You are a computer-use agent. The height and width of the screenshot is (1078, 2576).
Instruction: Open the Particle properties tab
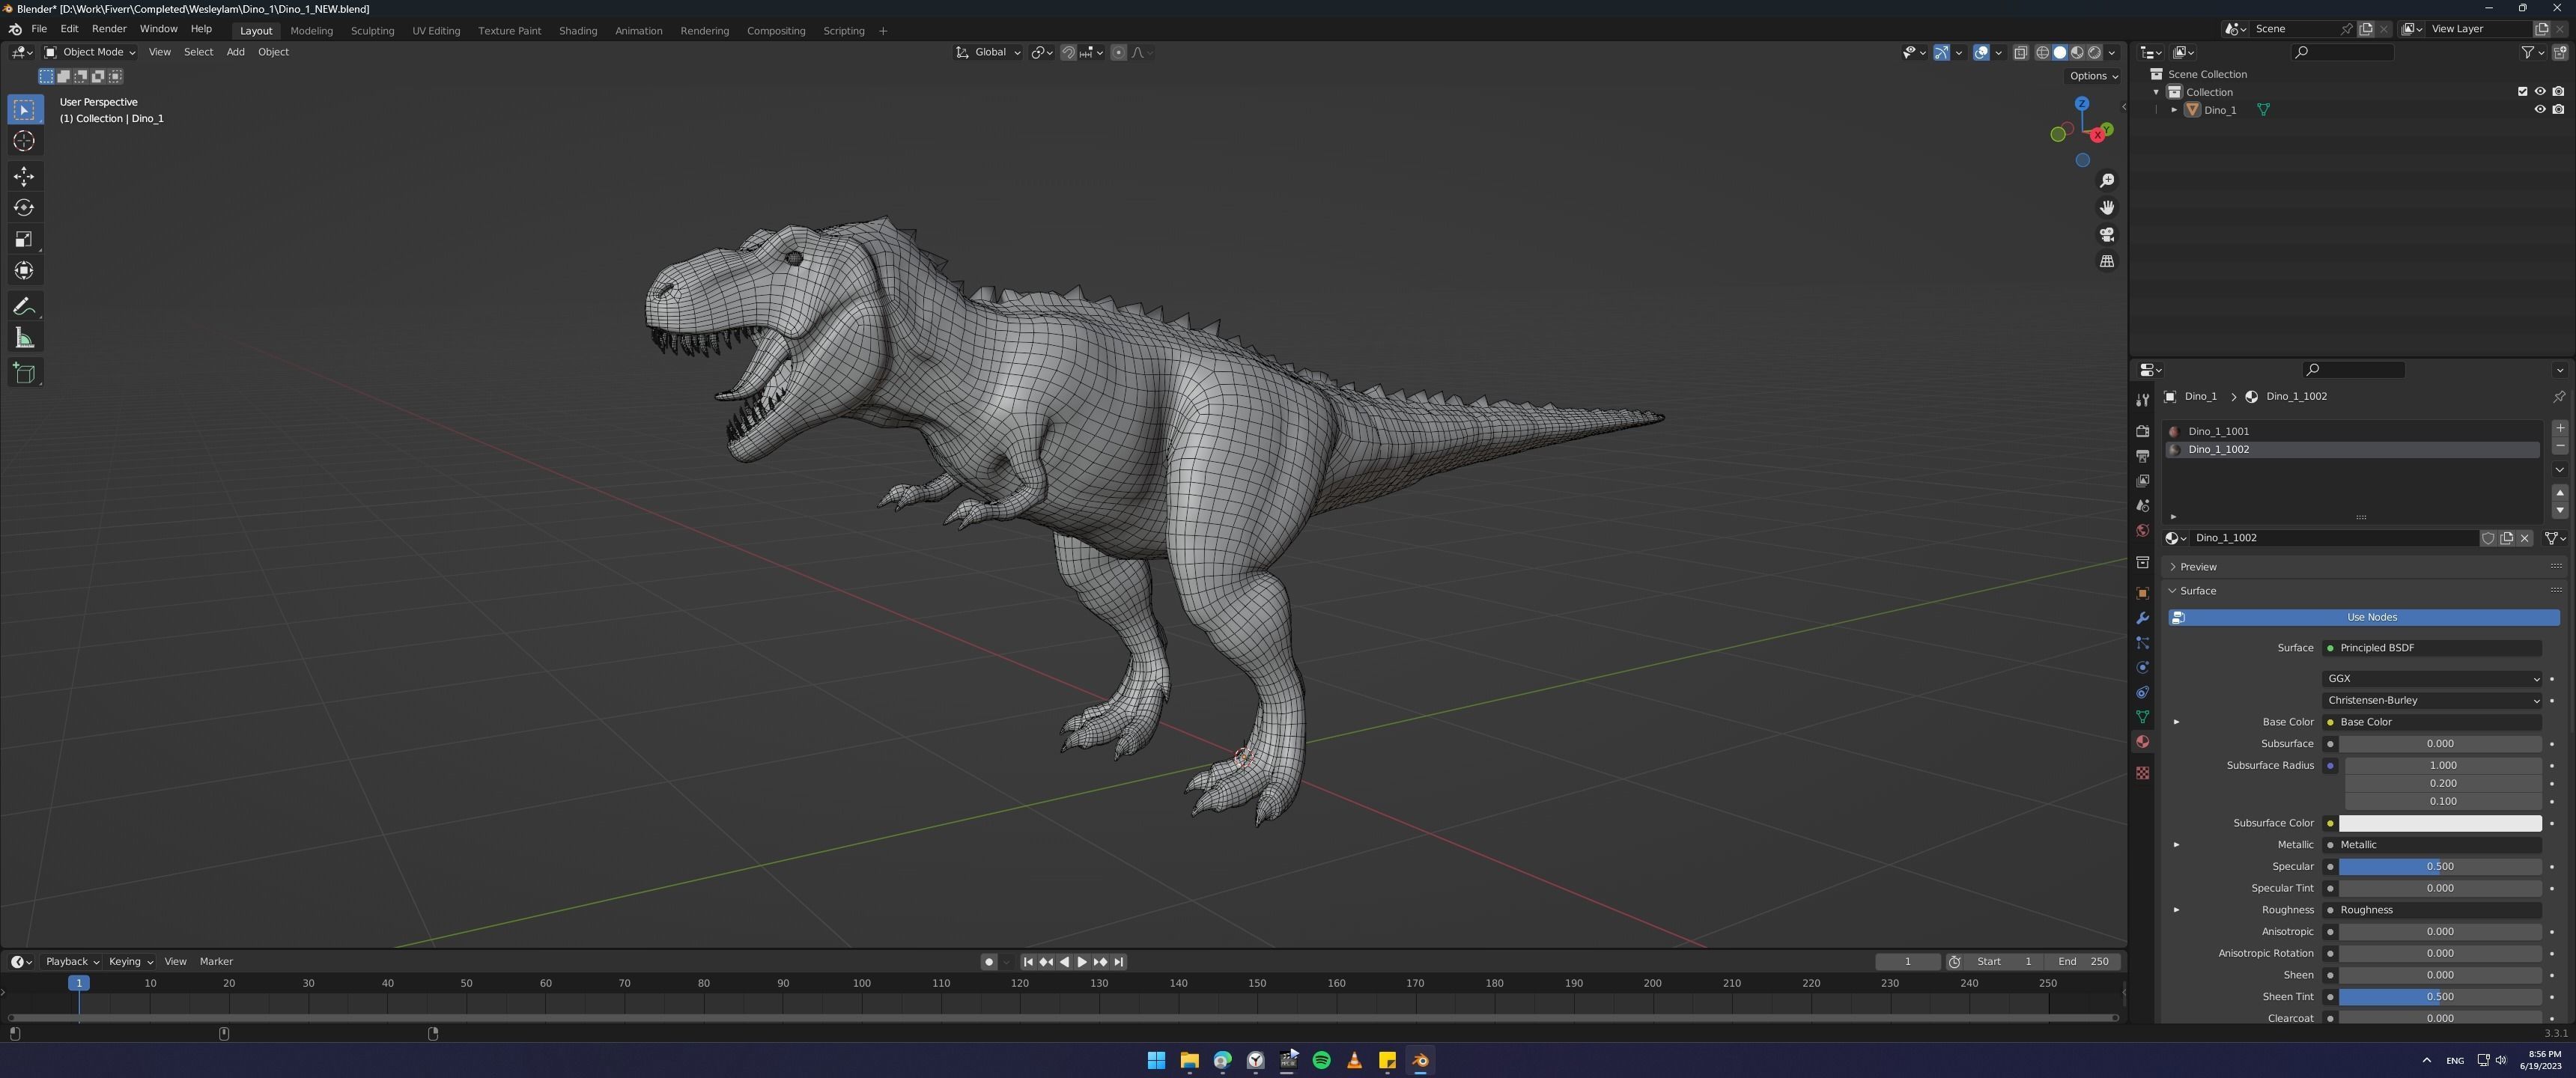click(2142, 643)
